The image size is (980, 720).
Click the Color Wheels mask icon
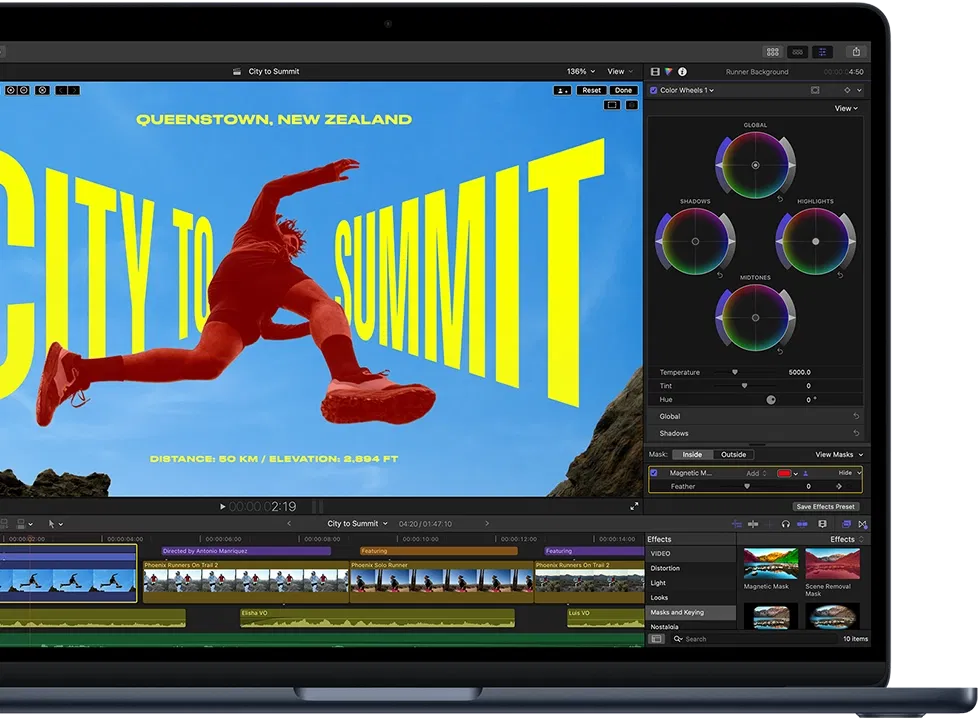(x=815, y=90)
